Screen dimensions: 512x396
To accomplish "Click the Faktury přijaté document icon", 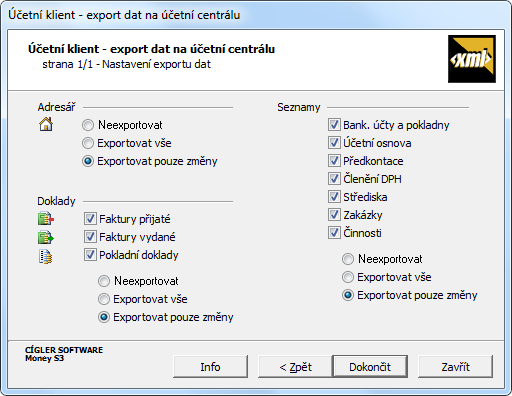I will click(x=46, y=219).
